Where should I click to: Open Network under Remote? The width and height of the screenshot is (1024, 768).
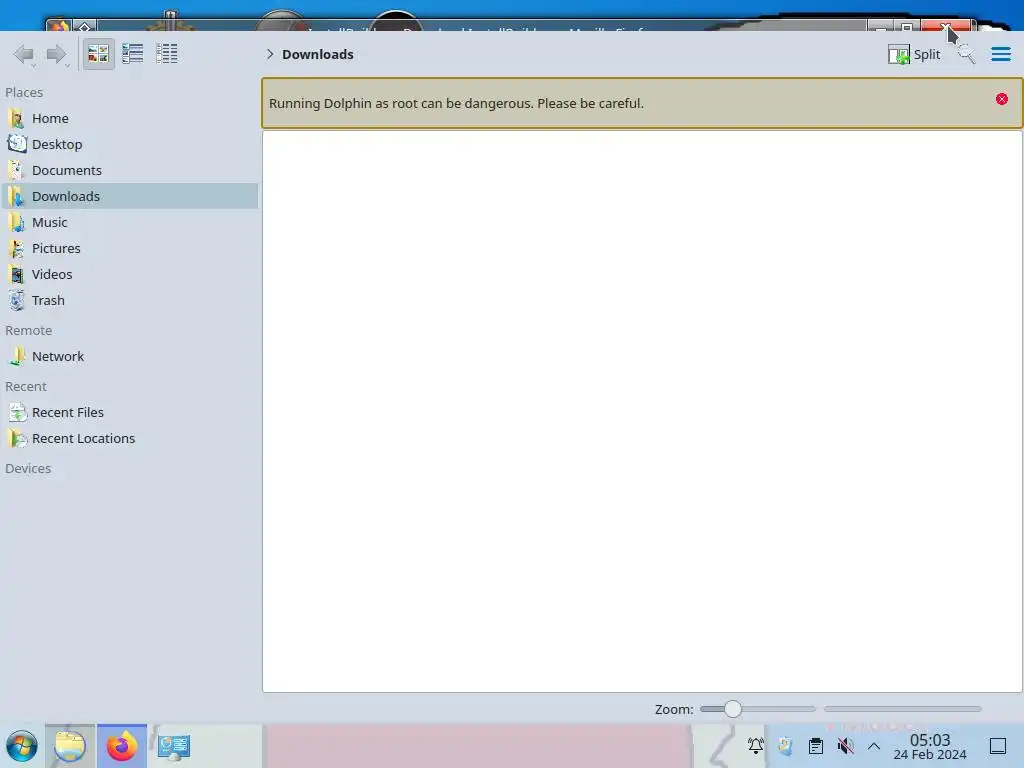pyautogui.click(x=131, y=357)
